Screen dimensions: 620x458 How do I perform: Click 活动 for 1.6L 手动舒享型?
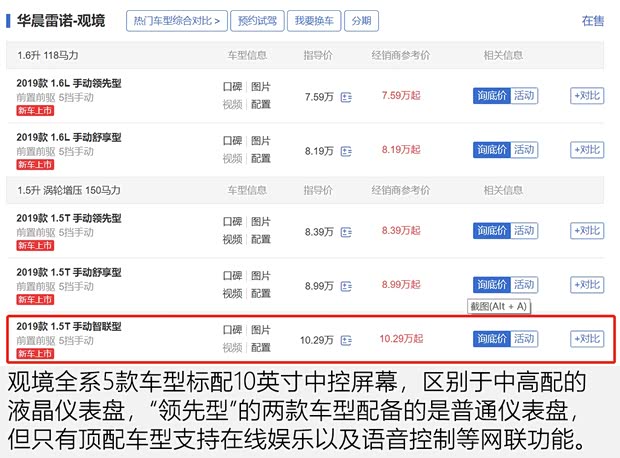pyautogui.click(x=524, y=150)
